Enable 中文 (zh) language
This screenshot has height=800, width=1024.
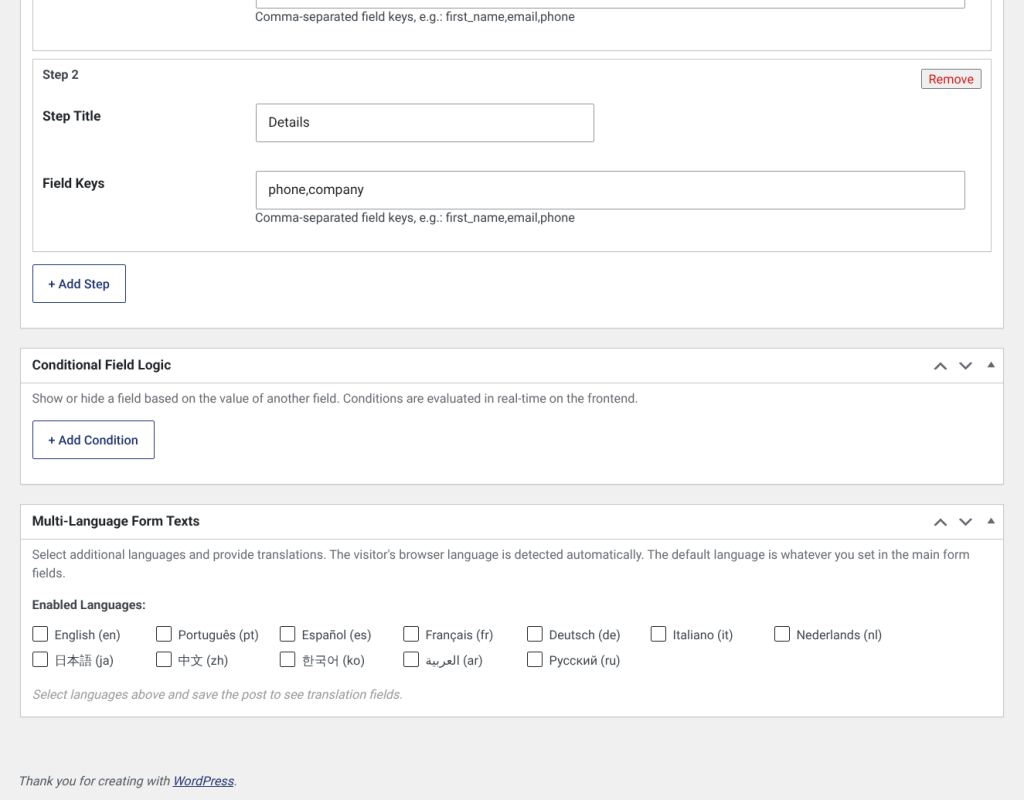(164, 660)
